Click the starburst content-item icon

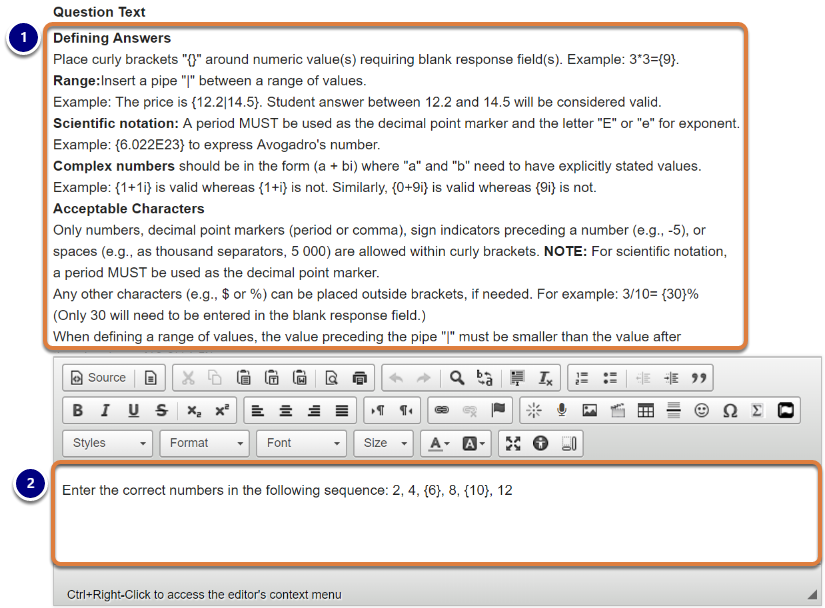[x=534, y=410]
